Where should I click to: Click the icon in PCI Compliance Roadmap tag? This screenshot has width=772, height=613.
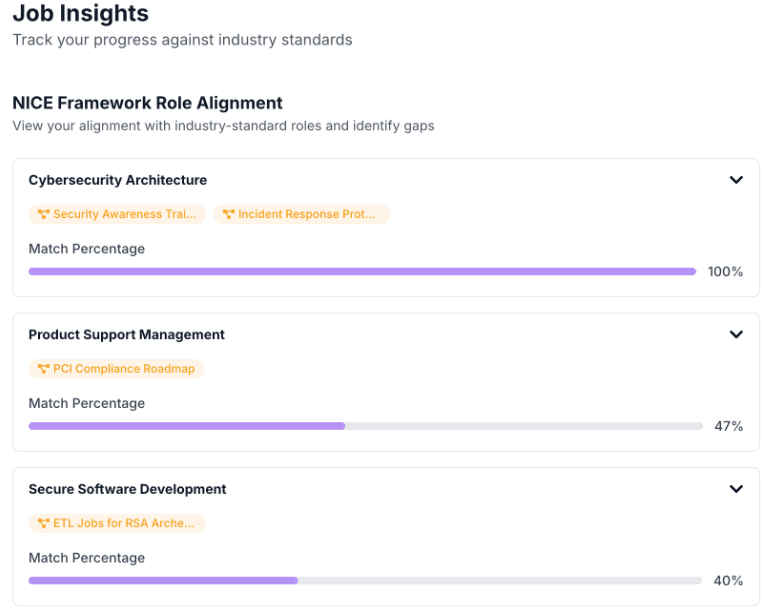43,369
